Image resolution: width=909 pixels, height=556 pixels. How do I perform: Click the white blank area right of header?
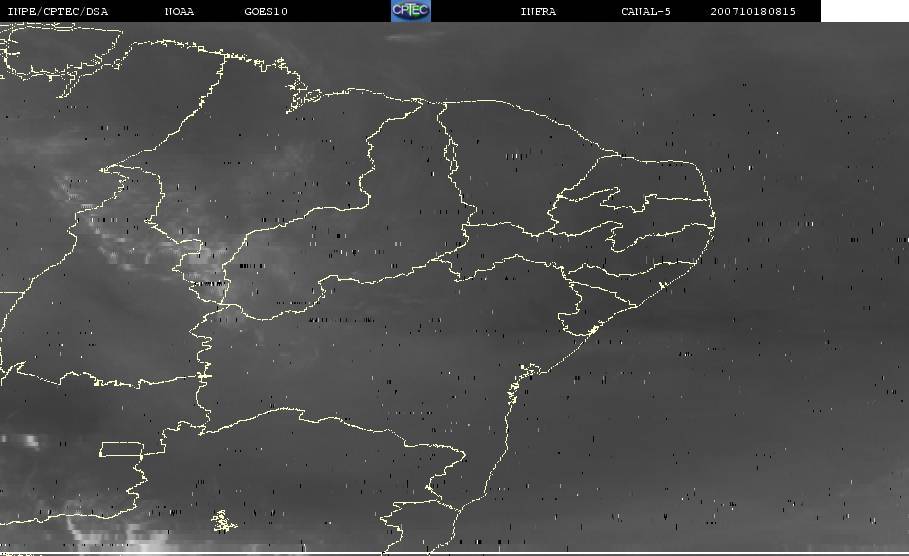[x=864, y=11]
